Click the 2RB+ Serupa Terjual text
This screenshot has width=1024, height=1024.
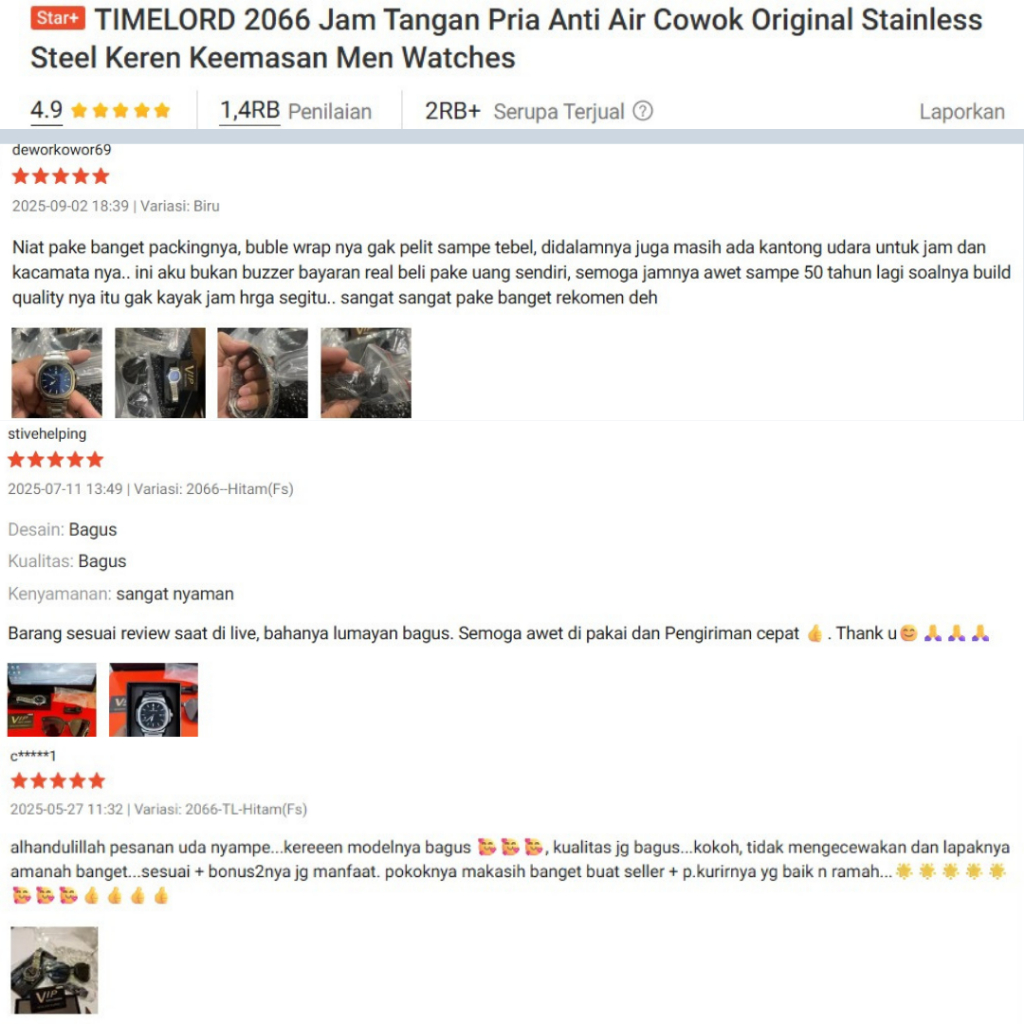pyautogui.click(x=524, y=111)
